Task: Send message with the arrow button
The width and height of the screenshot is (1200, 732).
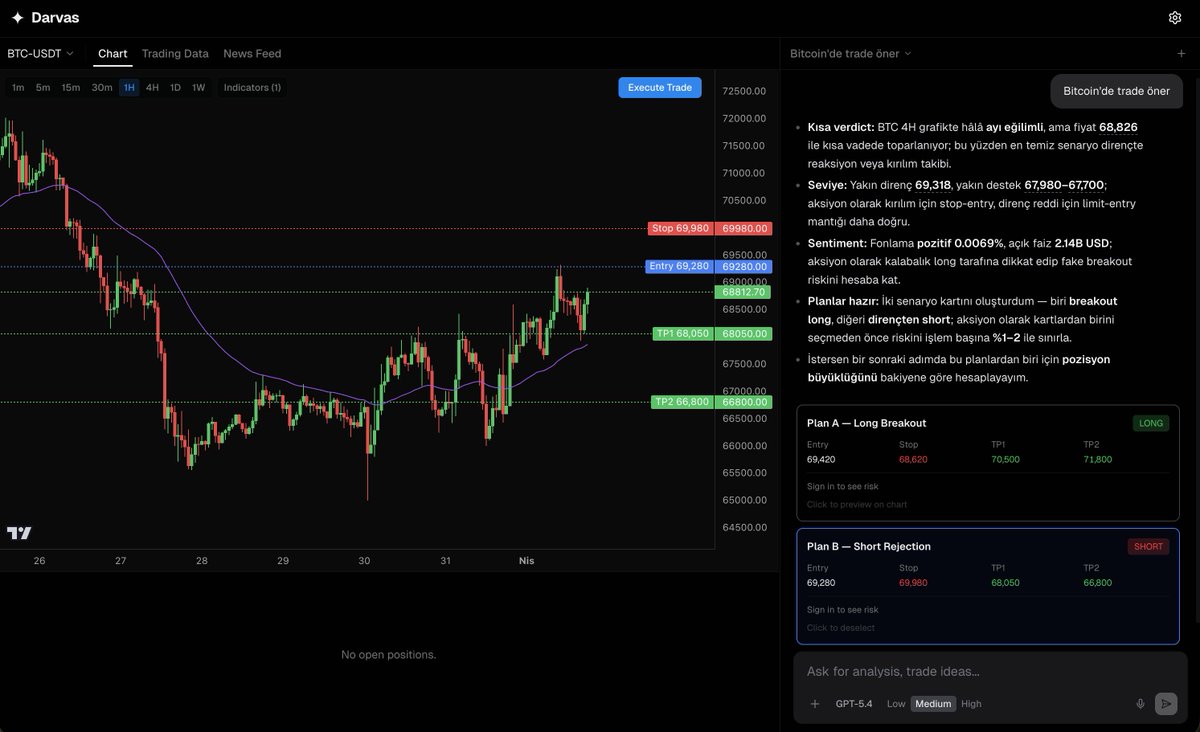Action: [1166, 704]
